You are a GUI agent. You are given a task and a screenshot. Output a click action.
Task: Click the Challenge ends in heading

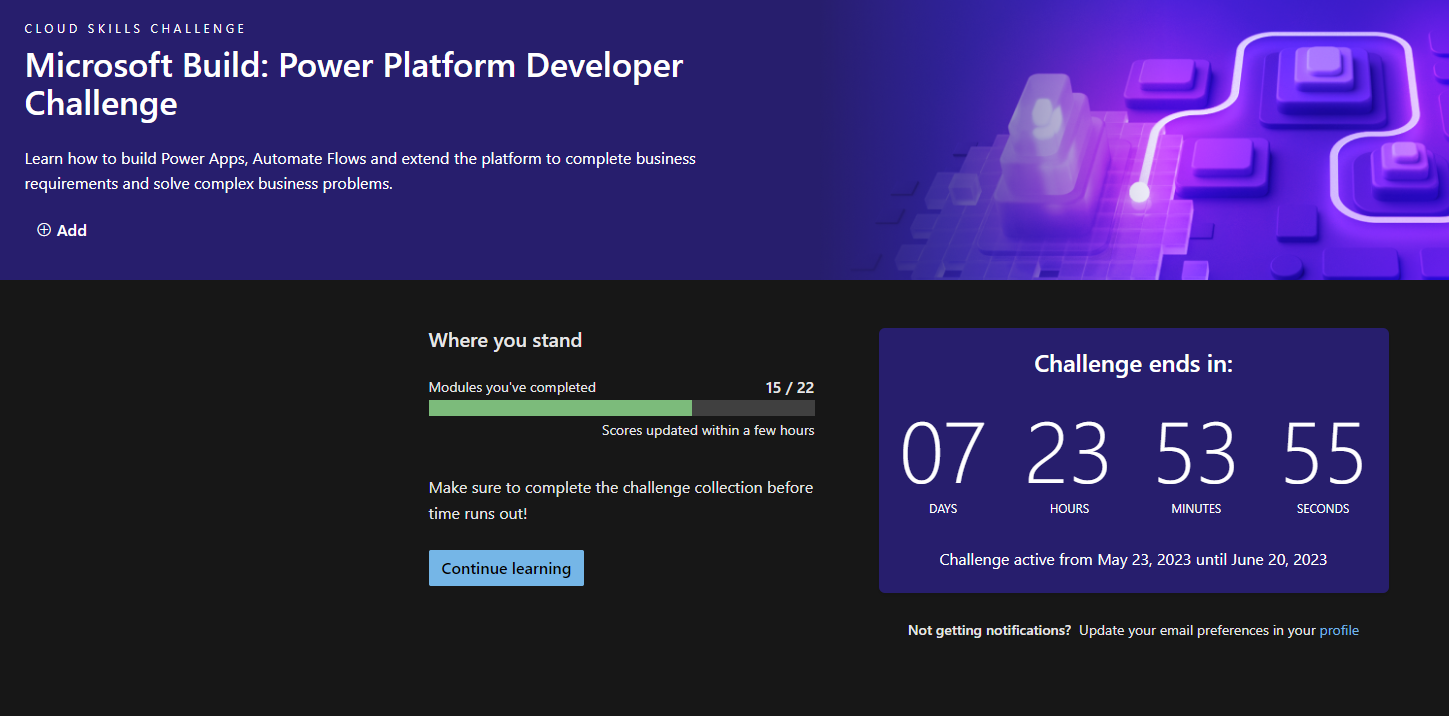click(1133, 364)
